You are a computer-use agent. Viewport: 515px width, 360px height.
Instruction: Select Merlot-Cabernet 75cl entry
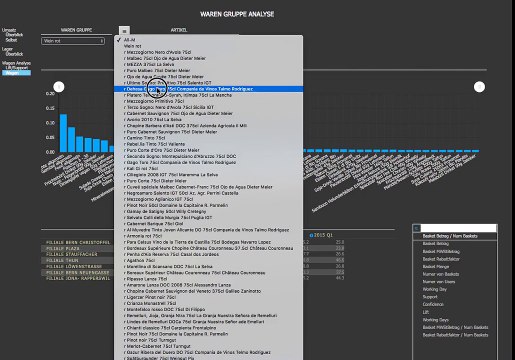coord(208,346)
